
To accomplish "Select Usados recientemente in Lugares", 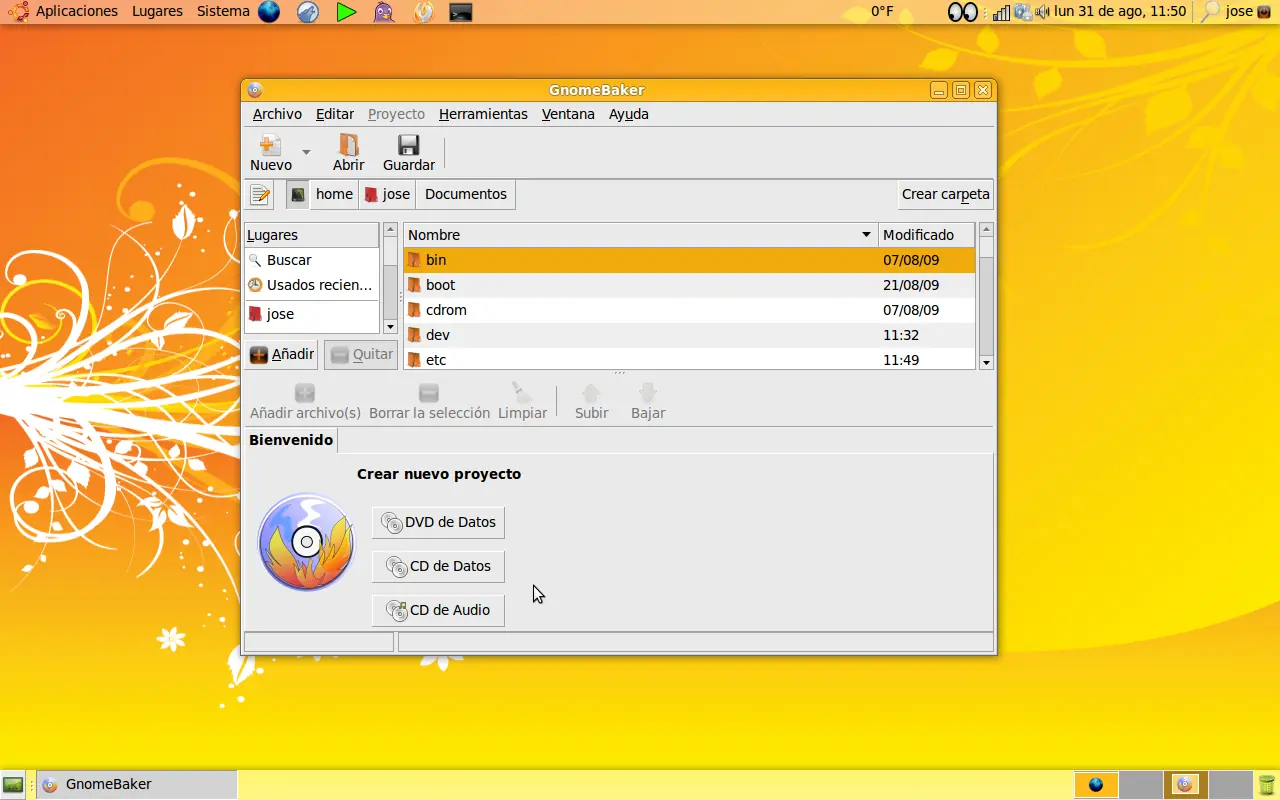I will [x=312, y=285].
